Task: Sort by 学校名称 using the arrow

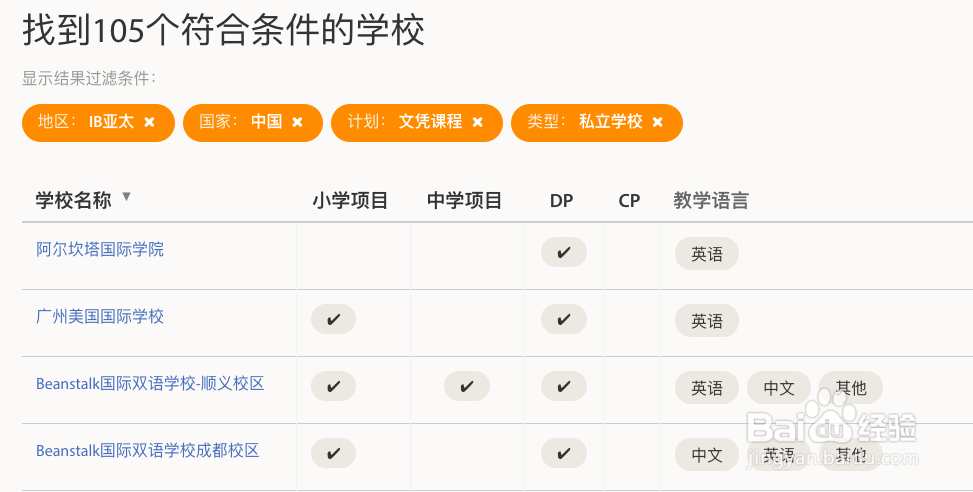Action: [127, 197]
